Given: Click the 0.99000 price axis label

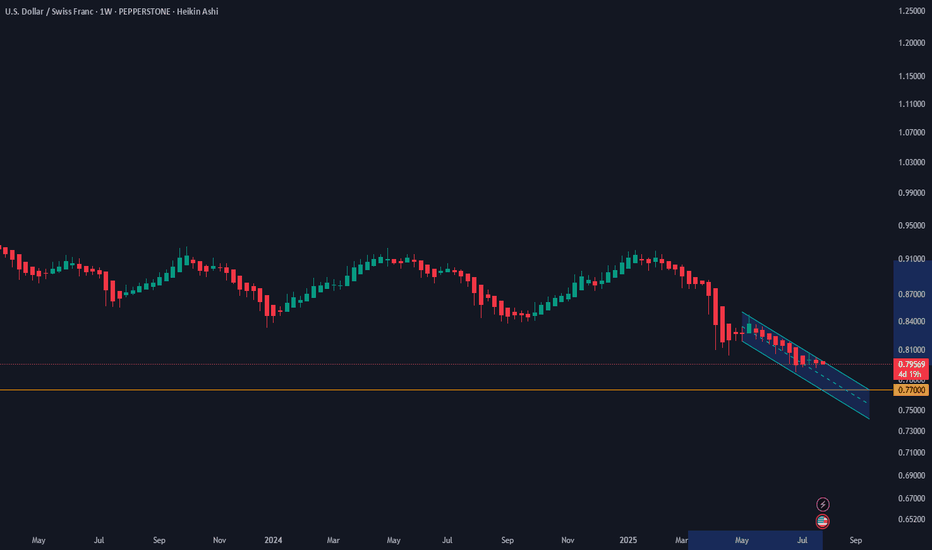Looking at the screenshot, I should tap(911, 193).
